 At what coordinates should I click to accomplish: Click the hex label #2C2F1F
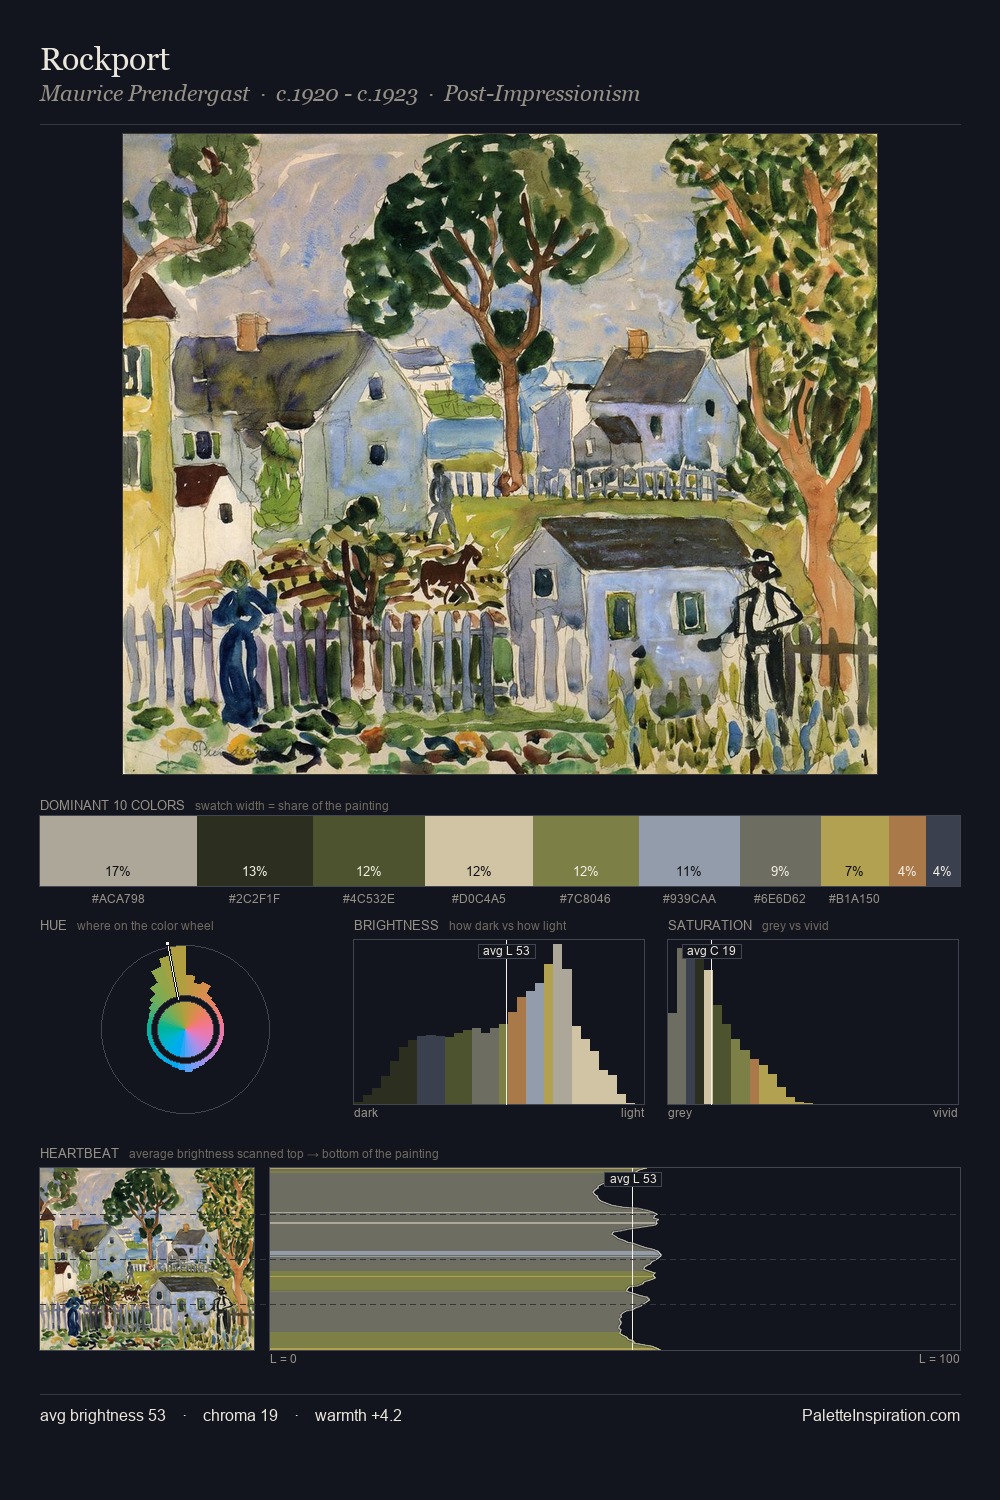pos(254,899)
